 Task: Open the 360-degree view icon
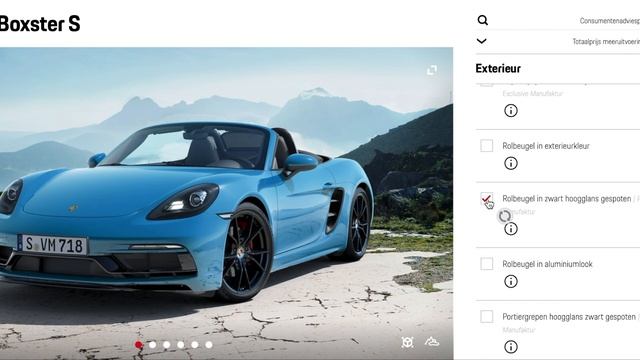coord(407,342)
